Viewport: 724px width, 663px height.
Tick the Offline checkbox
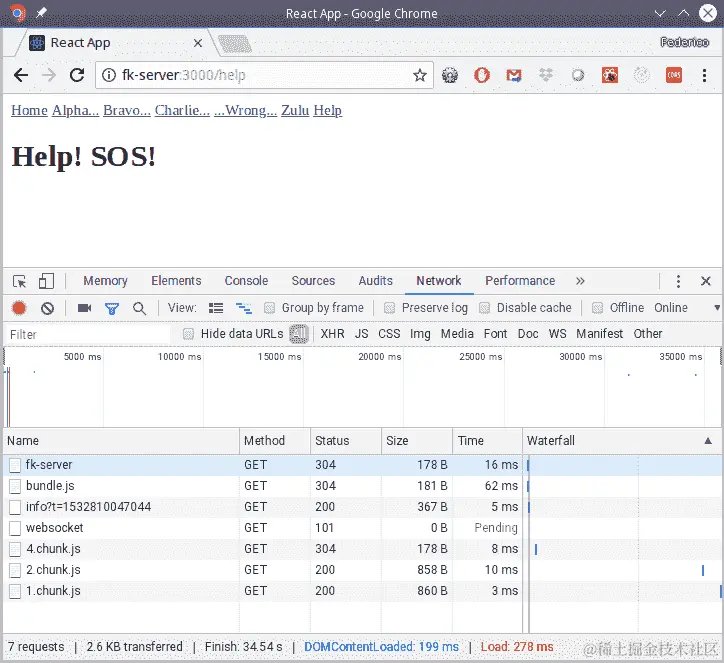[x=597, y=308]
